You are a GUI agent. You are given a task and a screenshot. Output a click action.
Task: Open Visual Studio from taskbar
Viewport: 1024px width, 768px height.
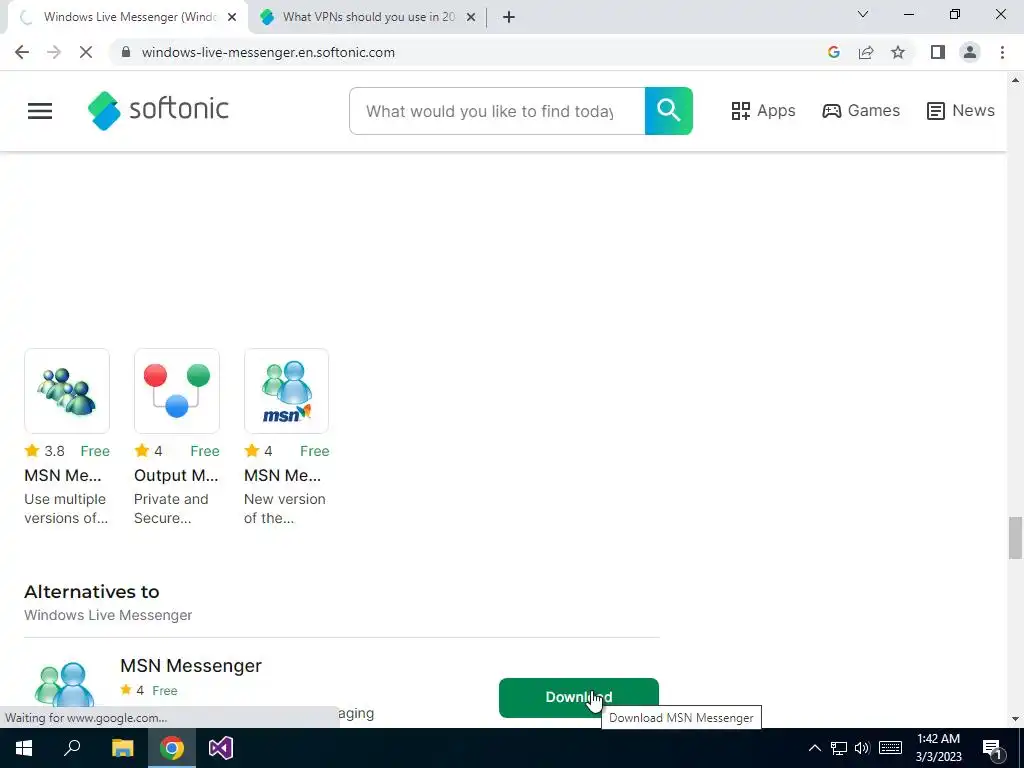221,748
